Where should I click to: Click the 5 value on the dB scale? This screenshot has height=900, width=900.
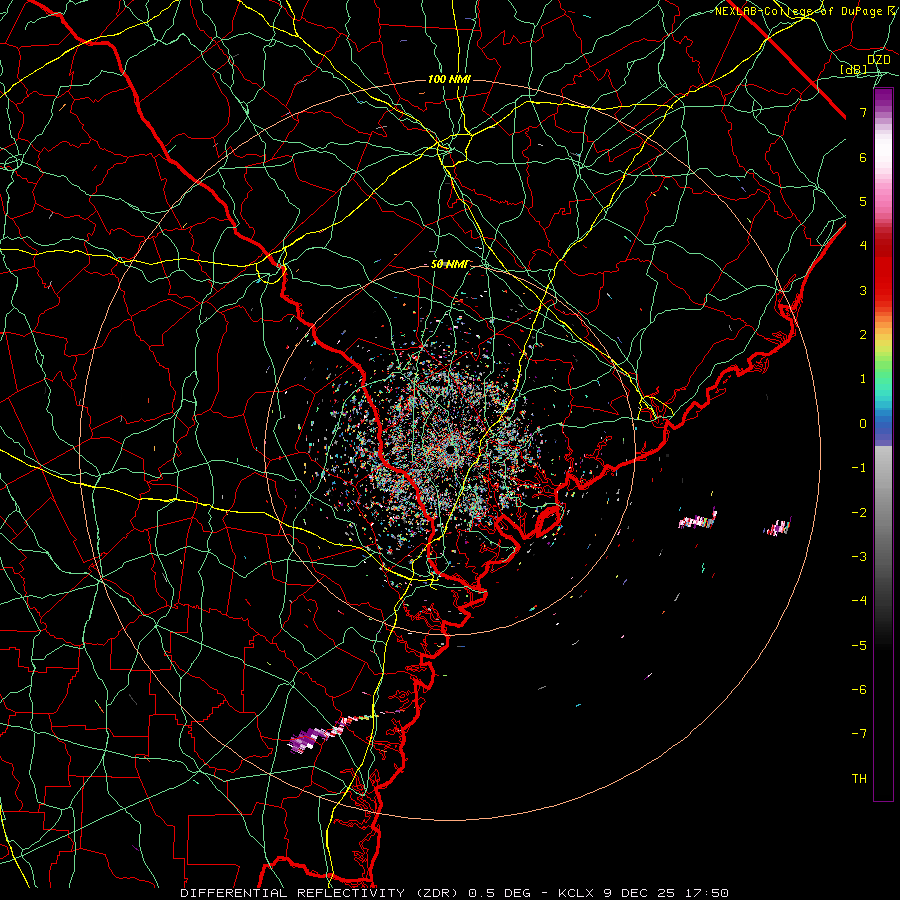point(863,201)
